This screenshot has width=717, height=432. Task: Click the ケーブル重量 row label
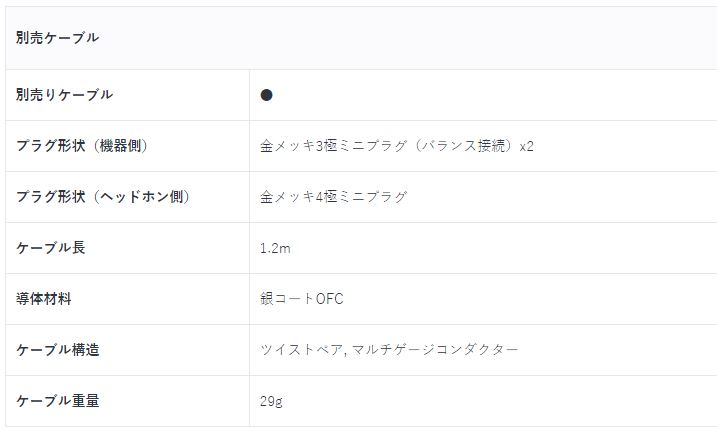[x=58, y=401]
